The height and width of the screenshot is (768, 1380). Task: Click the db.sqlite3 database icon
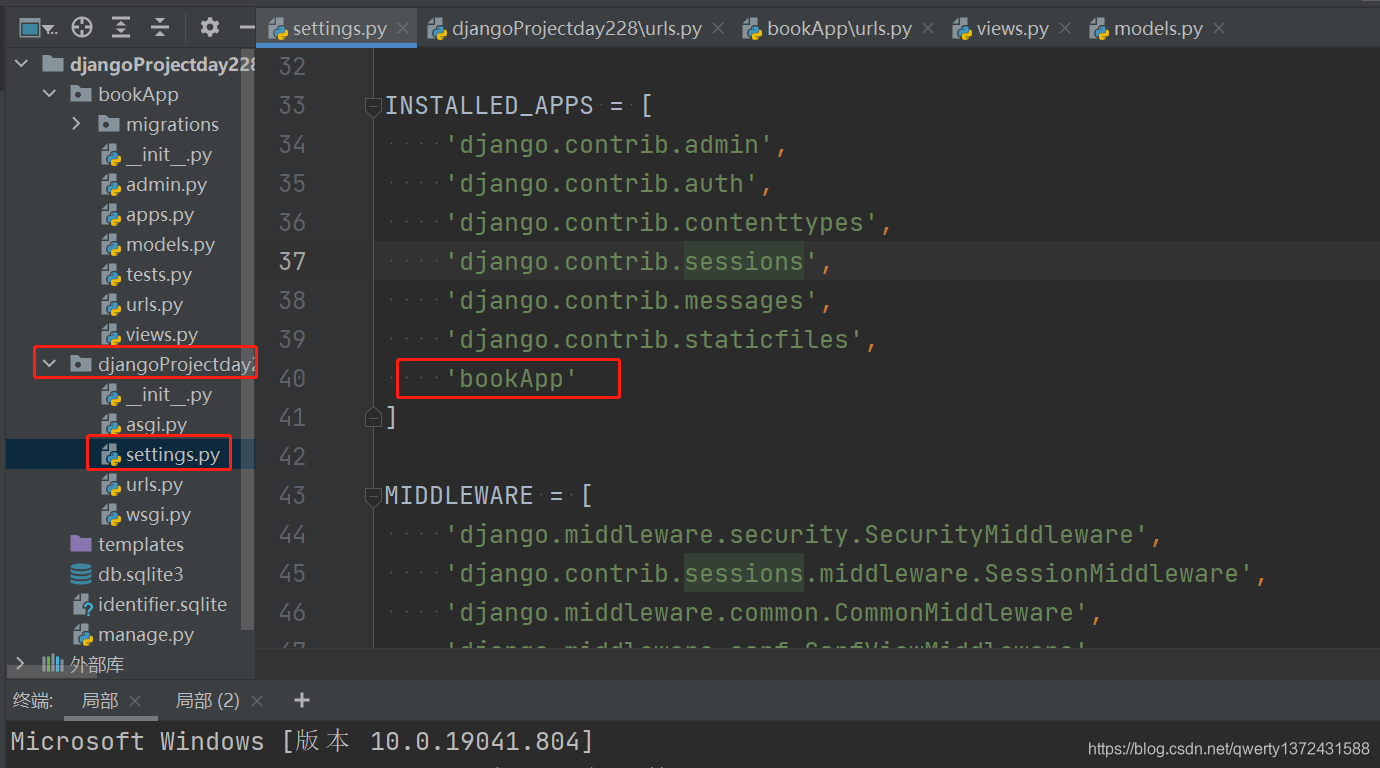[x=82, y=575]
